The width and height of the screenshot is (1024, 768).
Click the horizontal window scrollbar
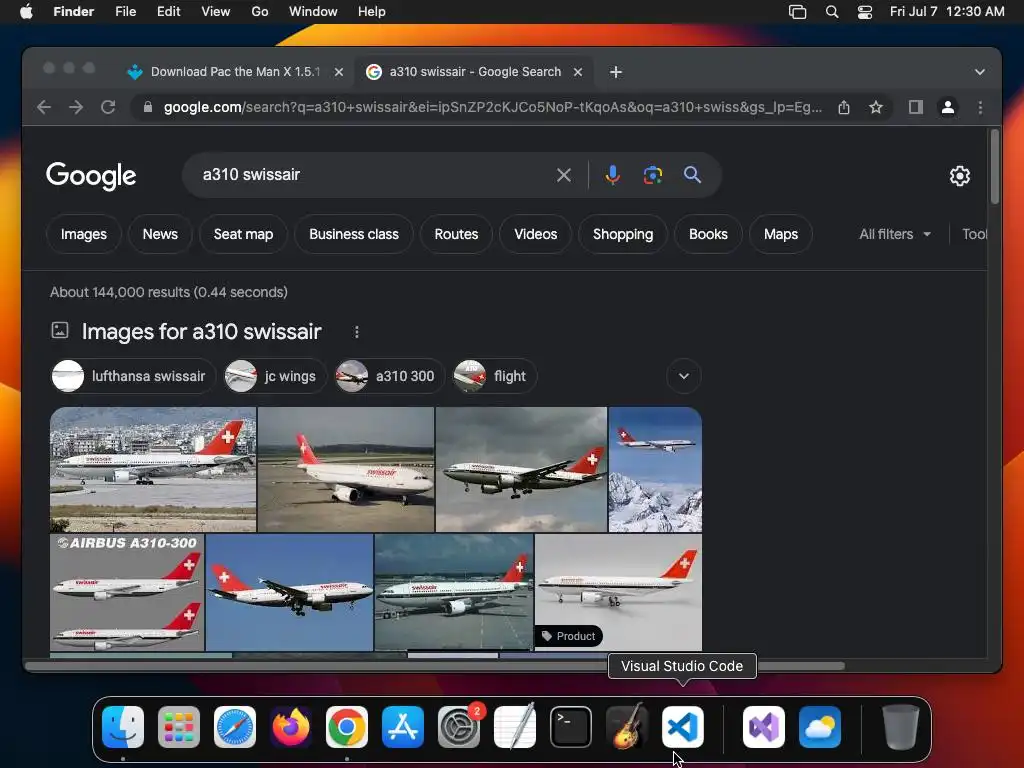click(435, 666)
